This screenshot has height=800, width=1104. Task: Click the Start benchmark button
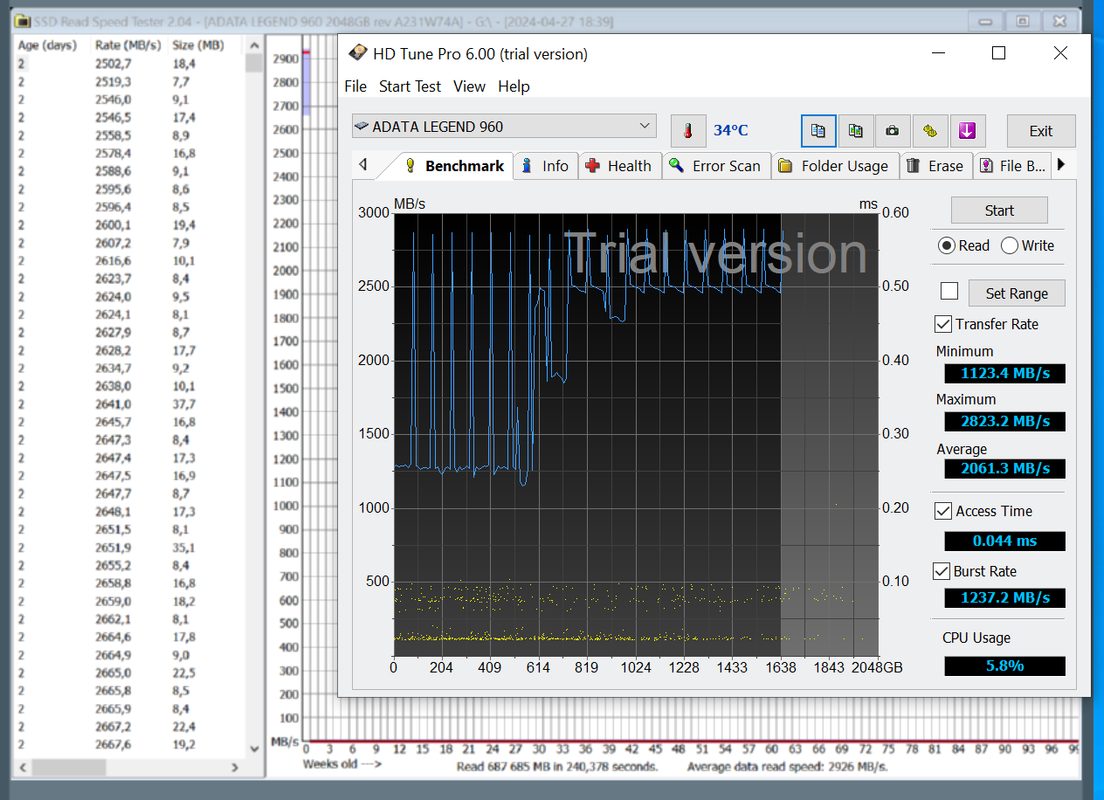998,210
